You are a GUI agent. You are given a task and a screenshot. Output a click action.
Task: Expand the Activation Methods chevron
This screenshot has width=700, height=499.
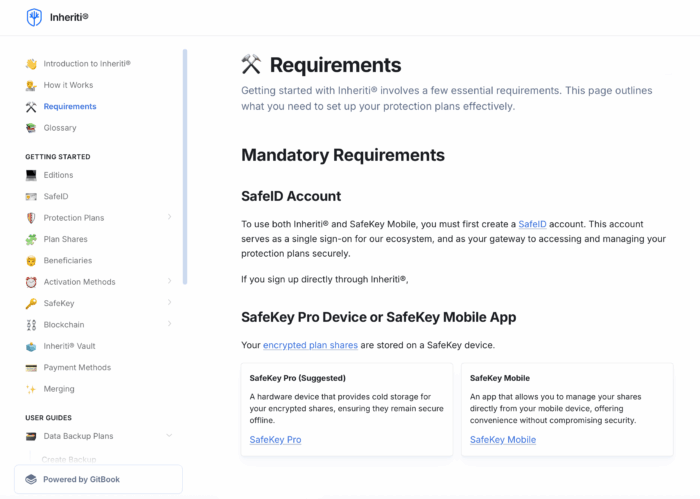[x=169, y=282]
